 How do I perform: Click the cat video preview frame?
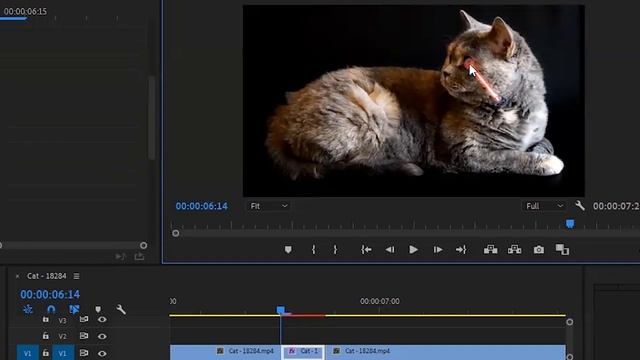point(413,101)
